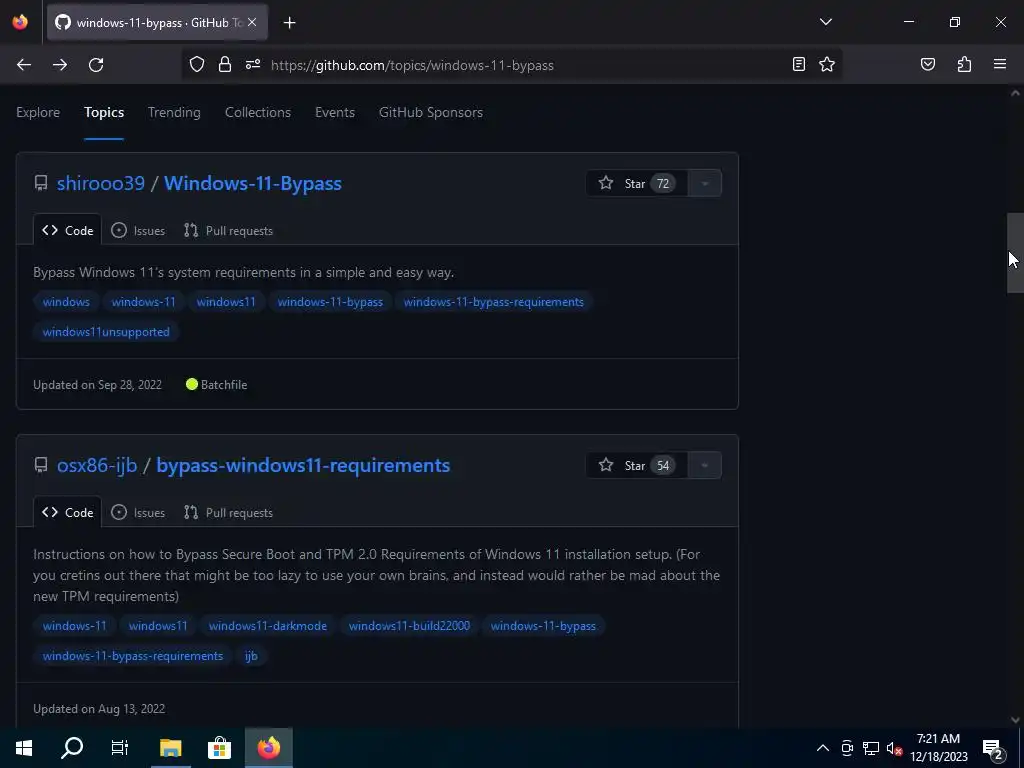Viewport: 1024px width, 768px height.
Task: Open Microsoft Store from the taskbar
Action: pyautogui.click(x=219, y=748)
